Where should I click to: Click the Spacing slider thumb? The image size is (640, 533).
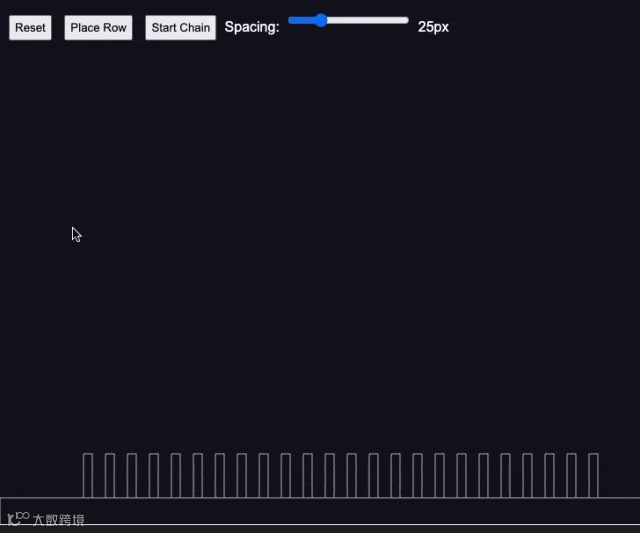click(321, 20)
